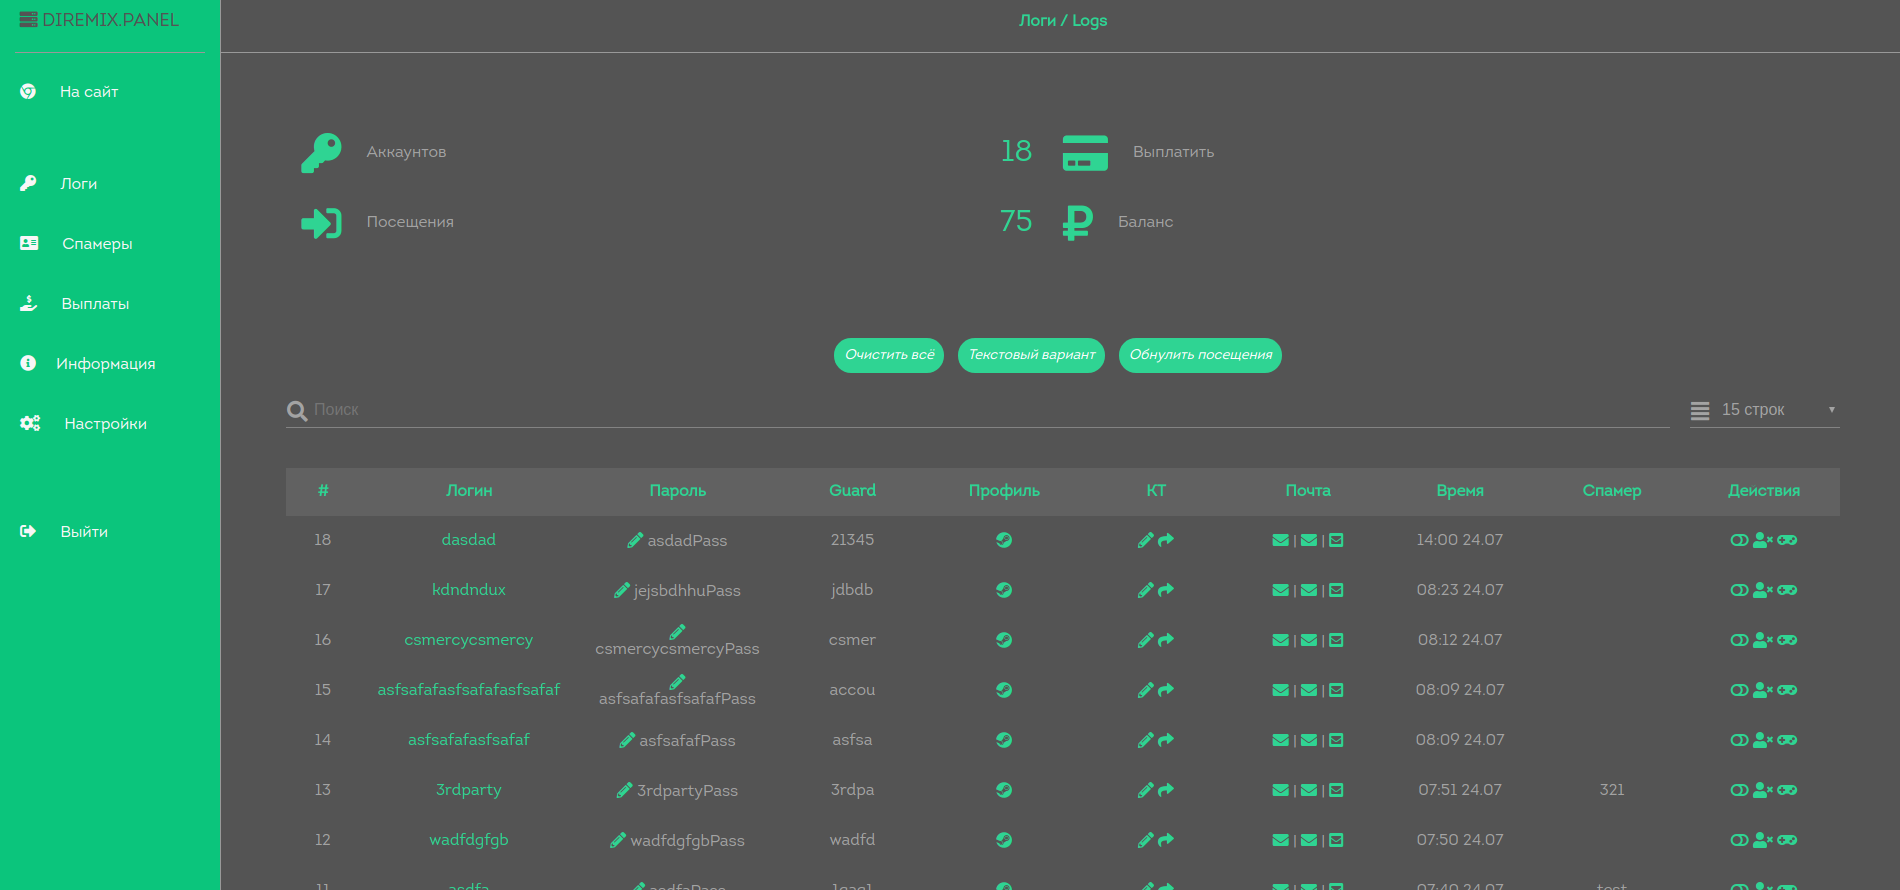Click КТ share arrow in kdndndux row
The height and width of the screenshot is (890, 1900).
(x=1166, y=590)
